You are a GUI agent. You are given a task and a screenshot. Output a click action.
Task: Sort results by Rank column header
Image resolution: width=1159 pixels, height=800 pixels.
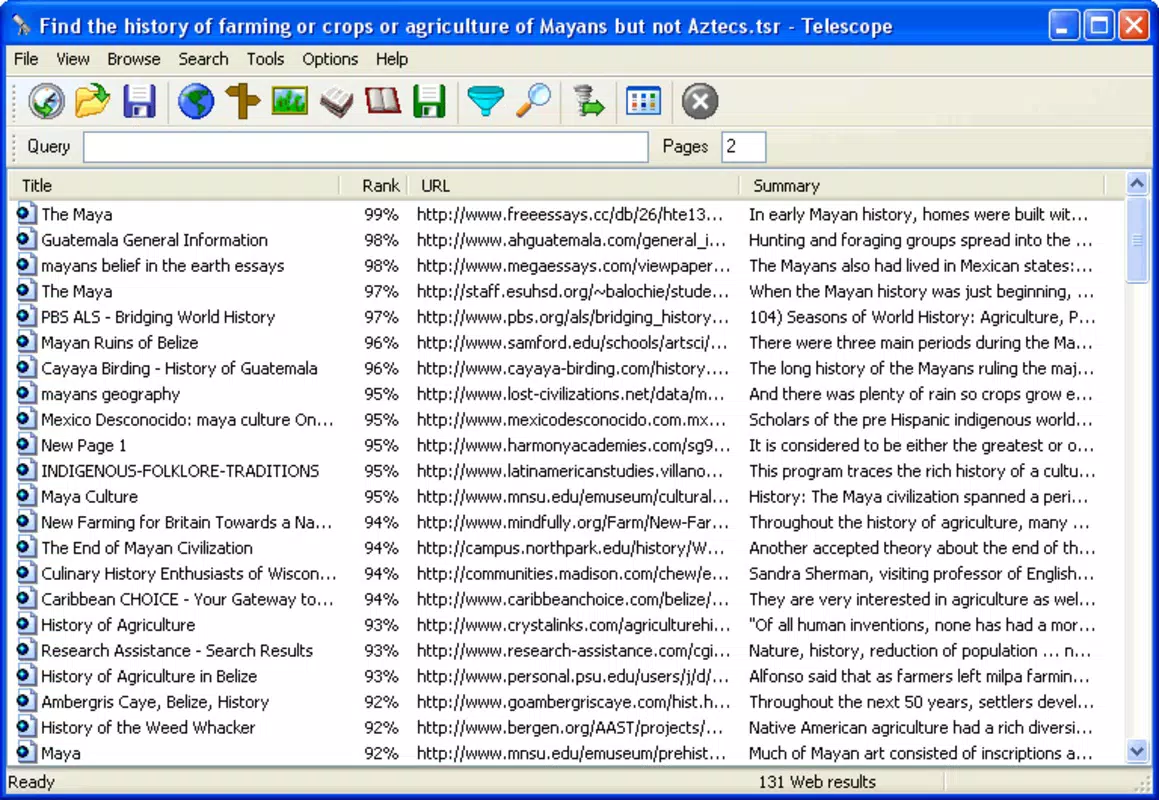point(374,186)
